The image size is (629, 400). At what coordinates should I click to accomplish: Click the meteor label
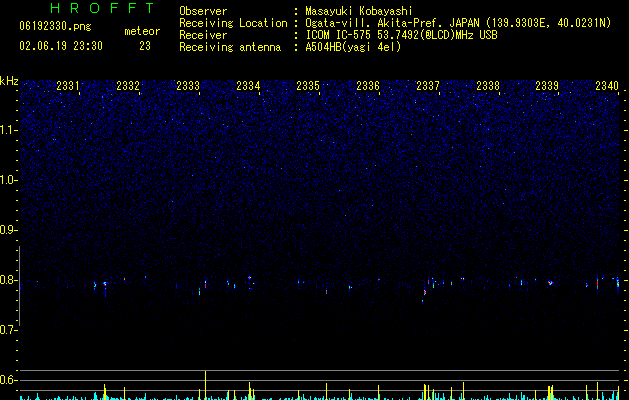[142, 31]
